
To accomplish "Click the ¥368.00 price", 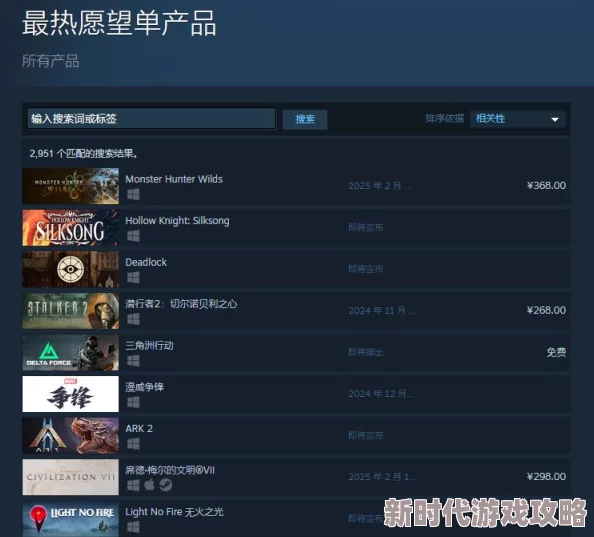I will click(546, 186).
